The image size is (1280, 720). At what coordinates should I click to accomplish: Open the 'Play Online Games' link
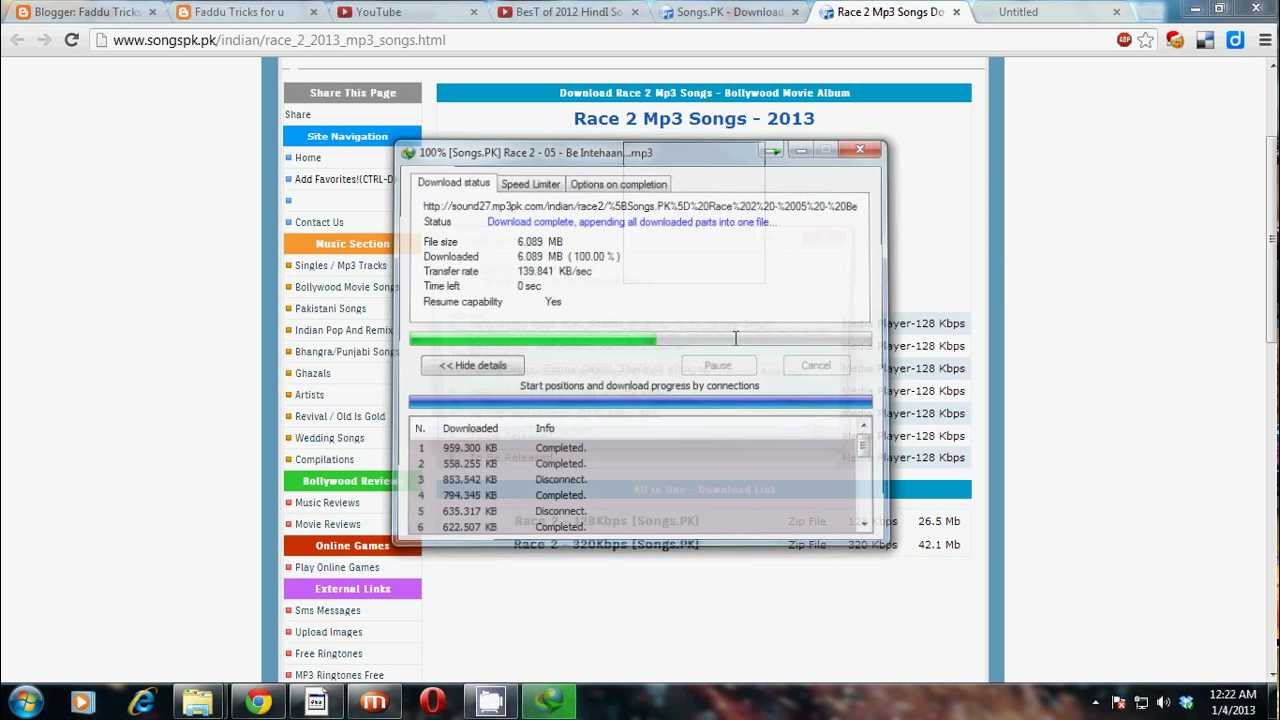click(337, 568)
